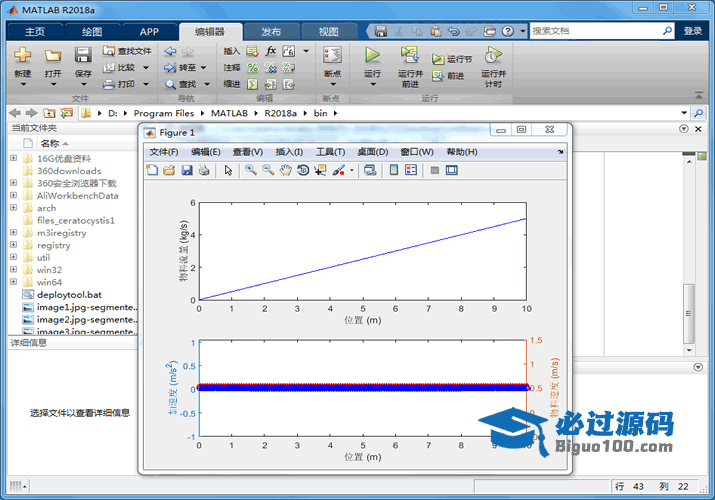This screenshot has height=500, width=715.
Task: Open dropdown arrow under 新建 button
Action: (x=23, y=84)
